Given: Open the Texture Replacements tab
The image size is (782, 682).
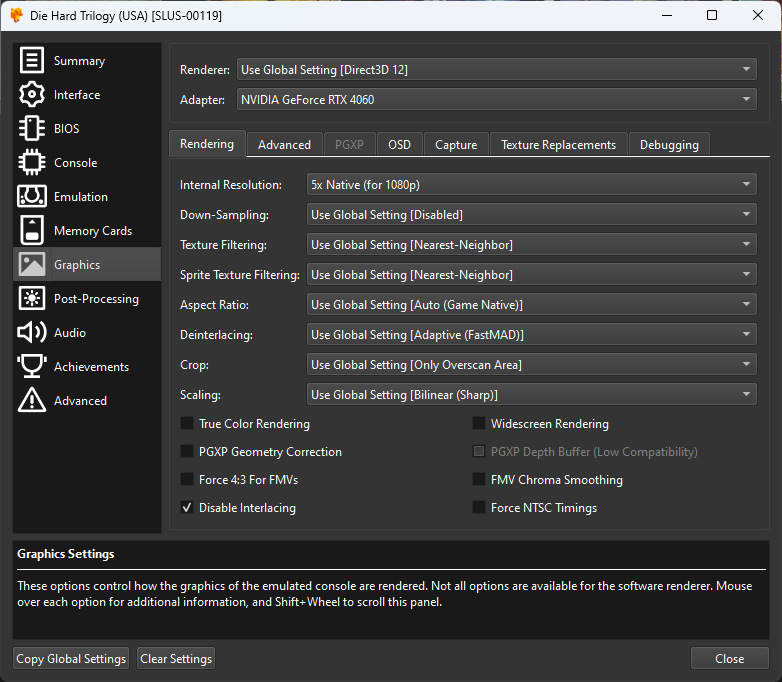Looking at the screenshot, I should coord(559,145).
